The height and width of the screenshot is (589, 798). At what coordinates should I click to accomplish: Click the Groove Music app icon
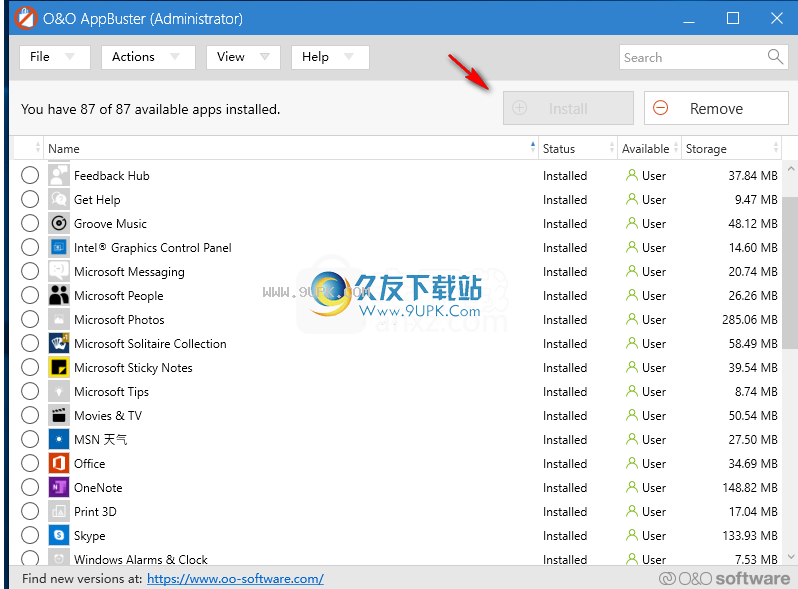59,223
